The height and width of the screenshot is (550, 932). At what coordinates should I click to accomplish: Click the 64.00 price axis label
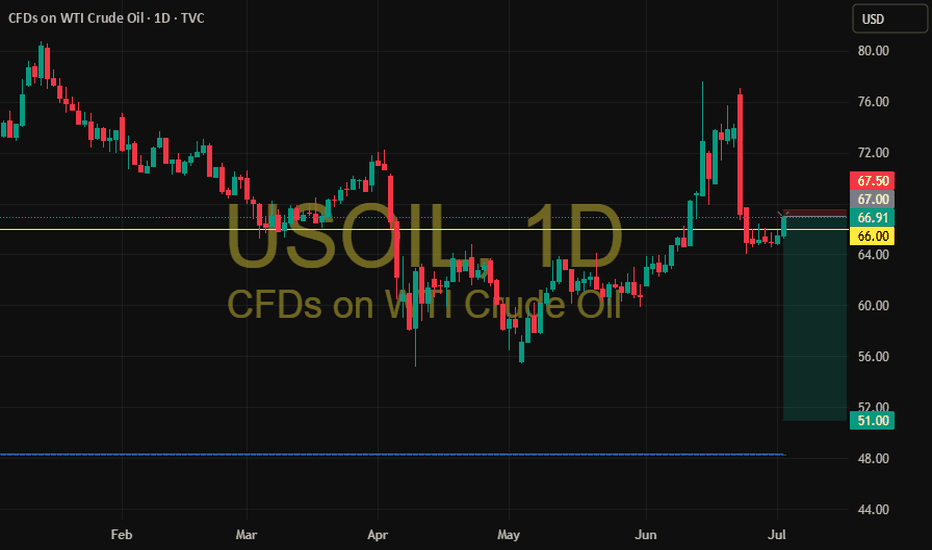pos(873,254)
